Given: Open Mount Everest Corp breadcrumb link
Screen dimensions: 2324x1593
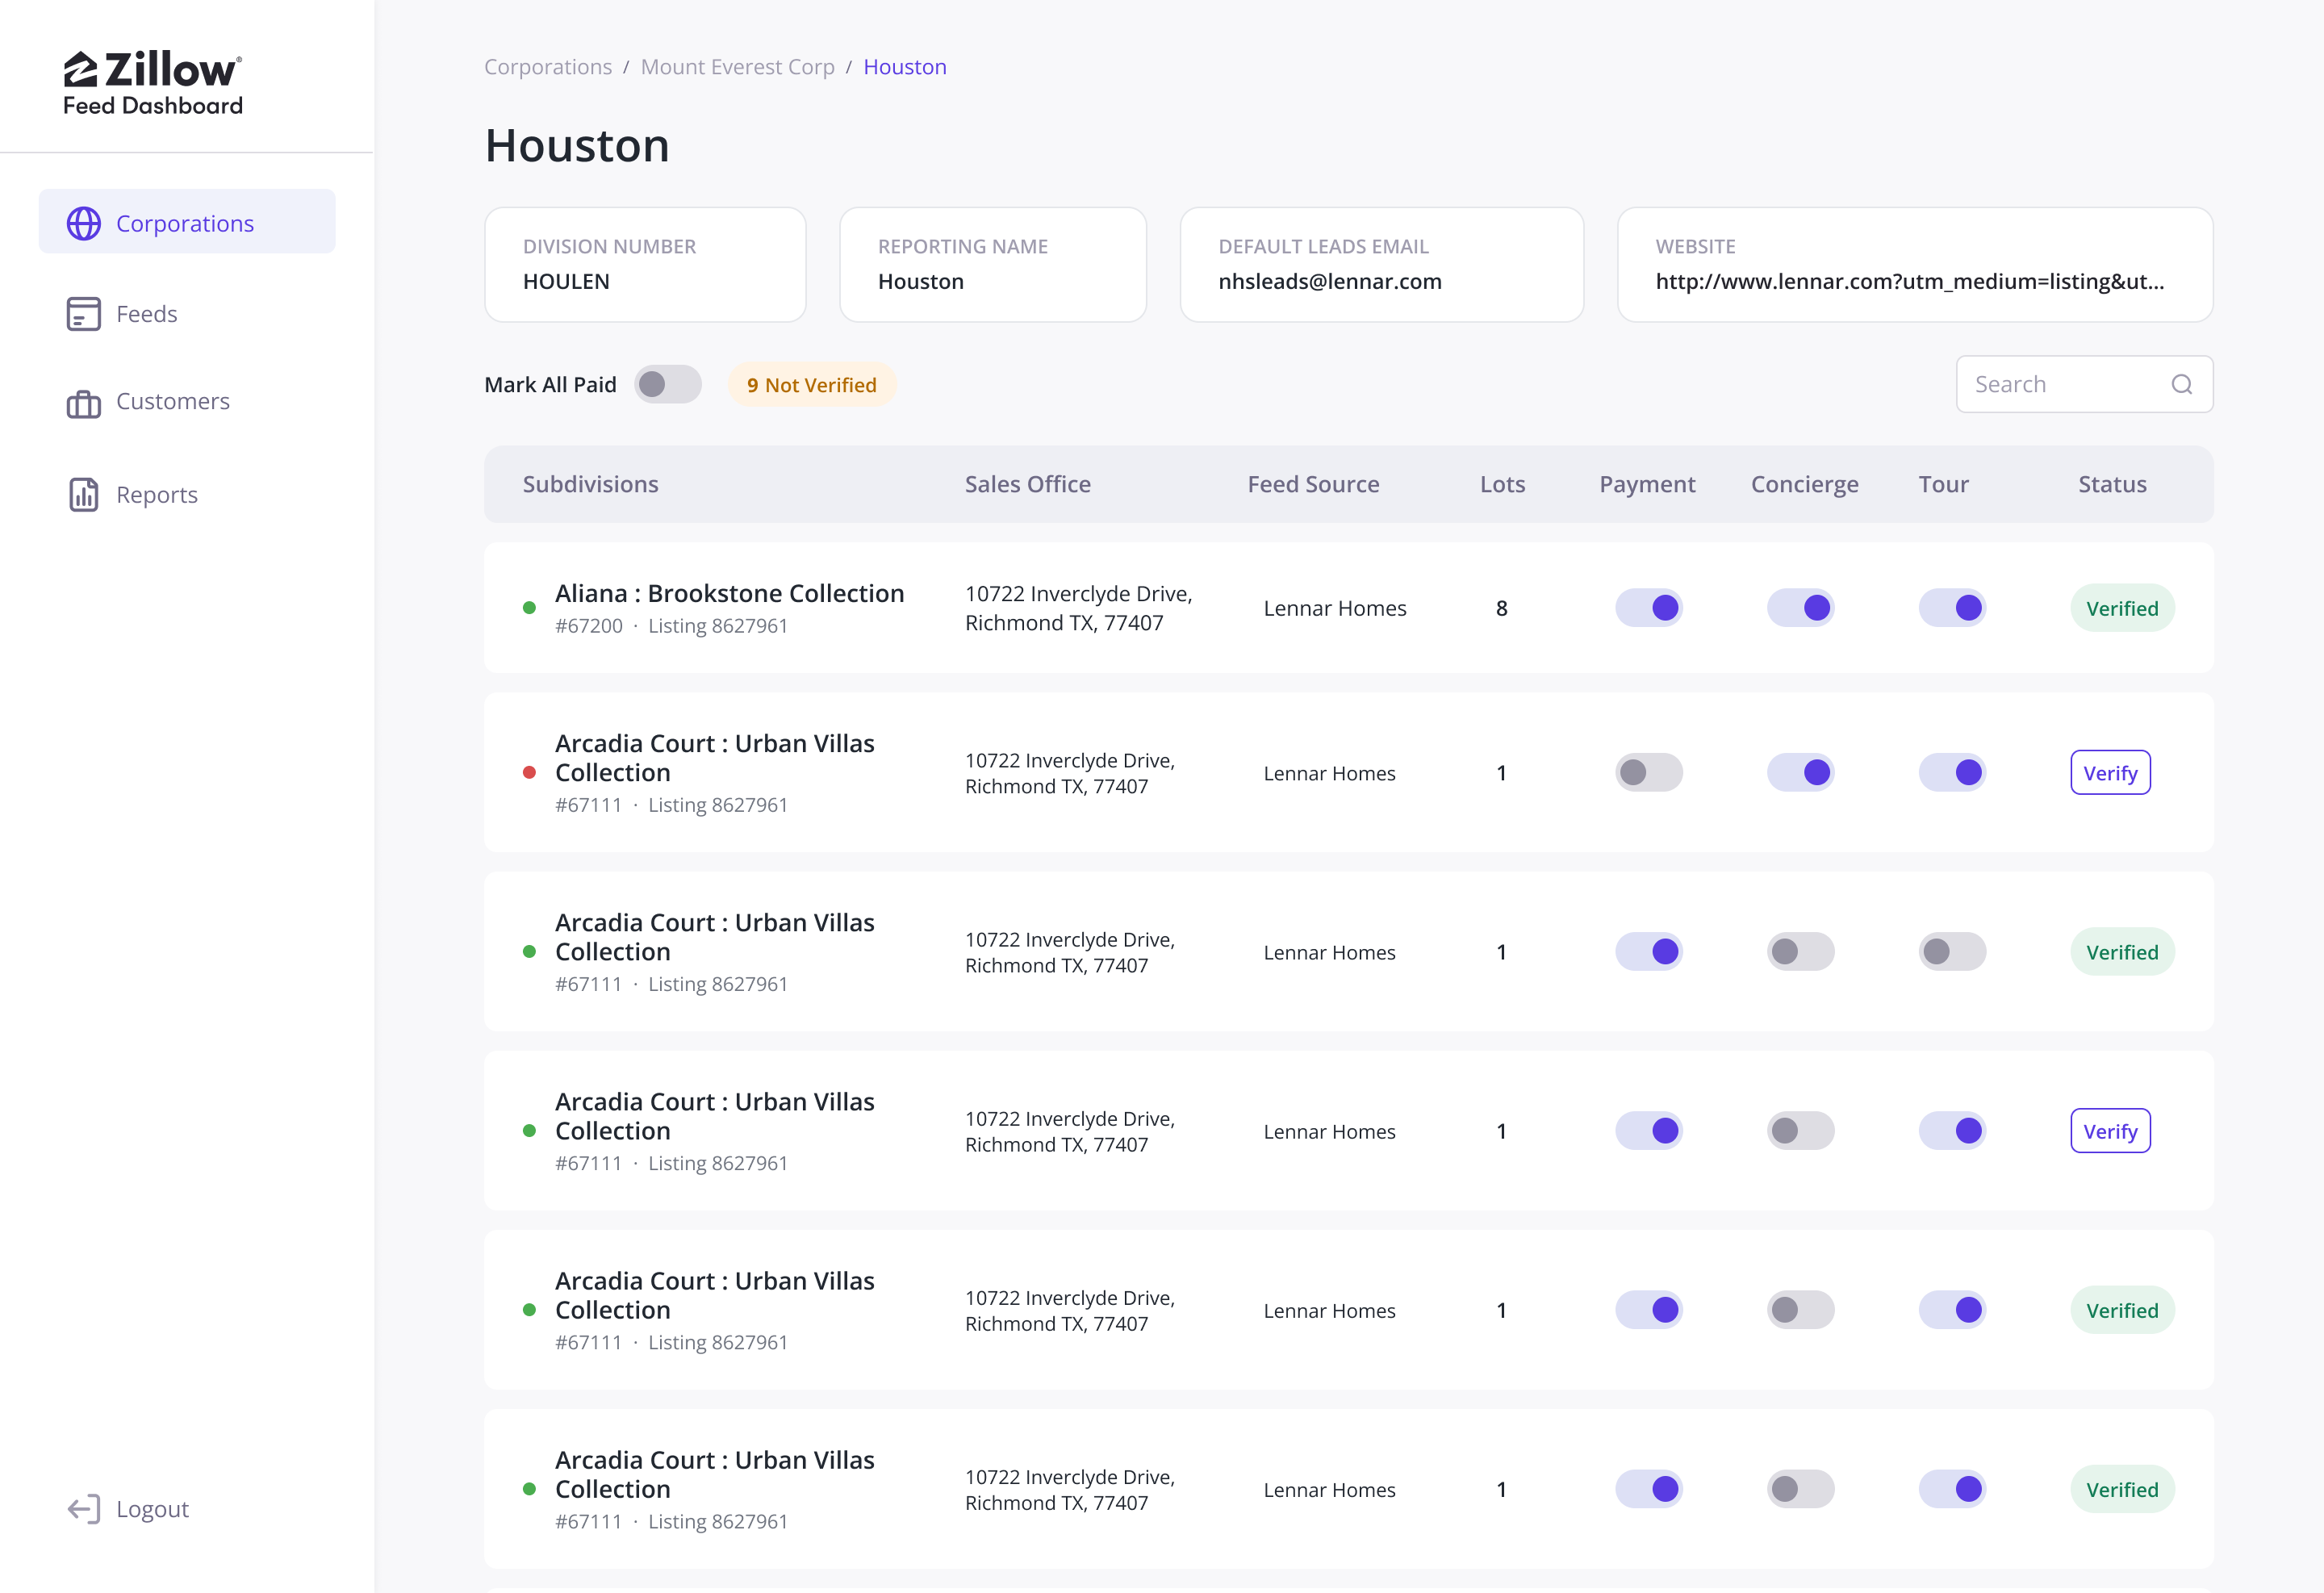Looking at the screenshot, I should 738,67.
